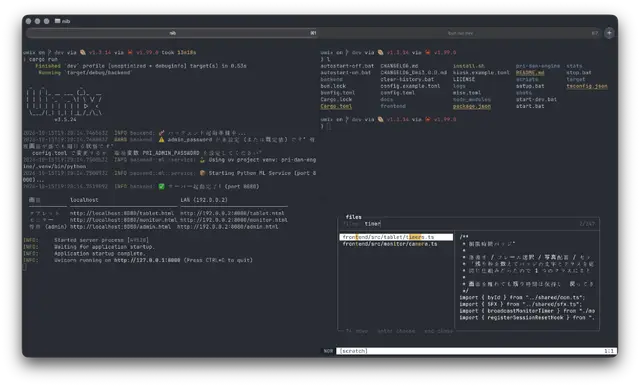This screenshot has height=386, width=640.
Task: Open LAN 192.0.0.2 monitor.html URL
Action: (x=234, y=220)
